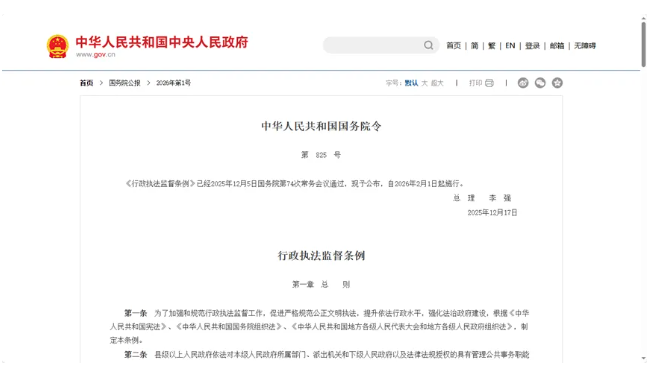Set font size to 默认

[411, 83]
